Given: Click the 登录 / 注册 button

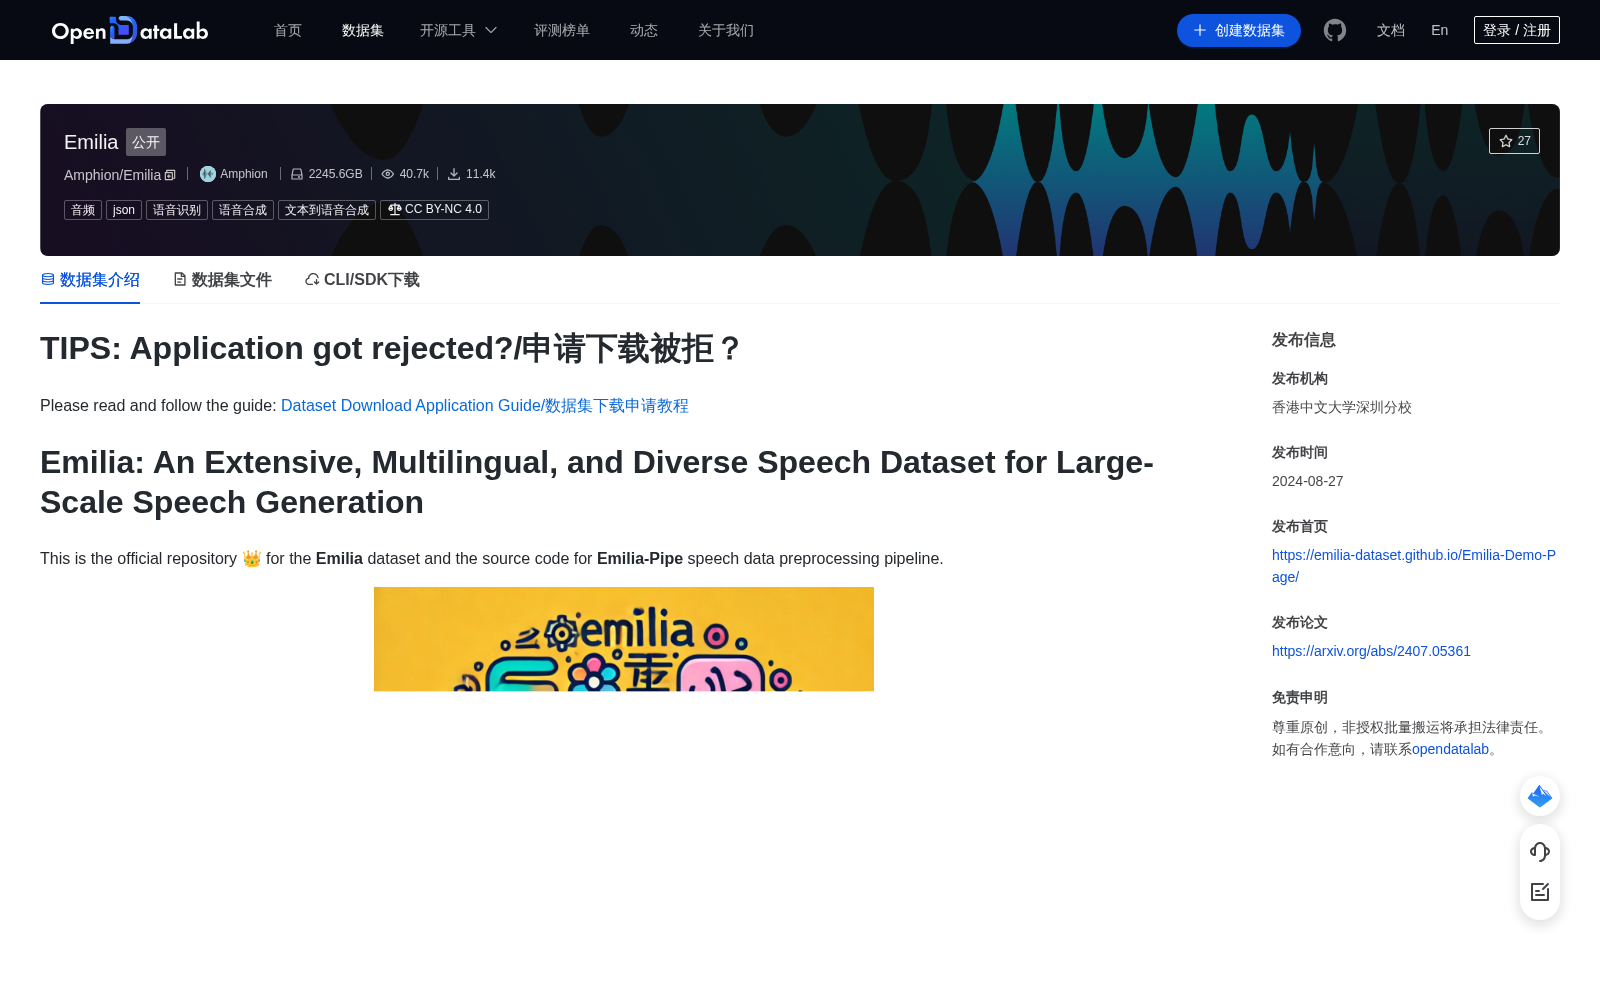Looking at the screenshot, I should coord(1517,30).
